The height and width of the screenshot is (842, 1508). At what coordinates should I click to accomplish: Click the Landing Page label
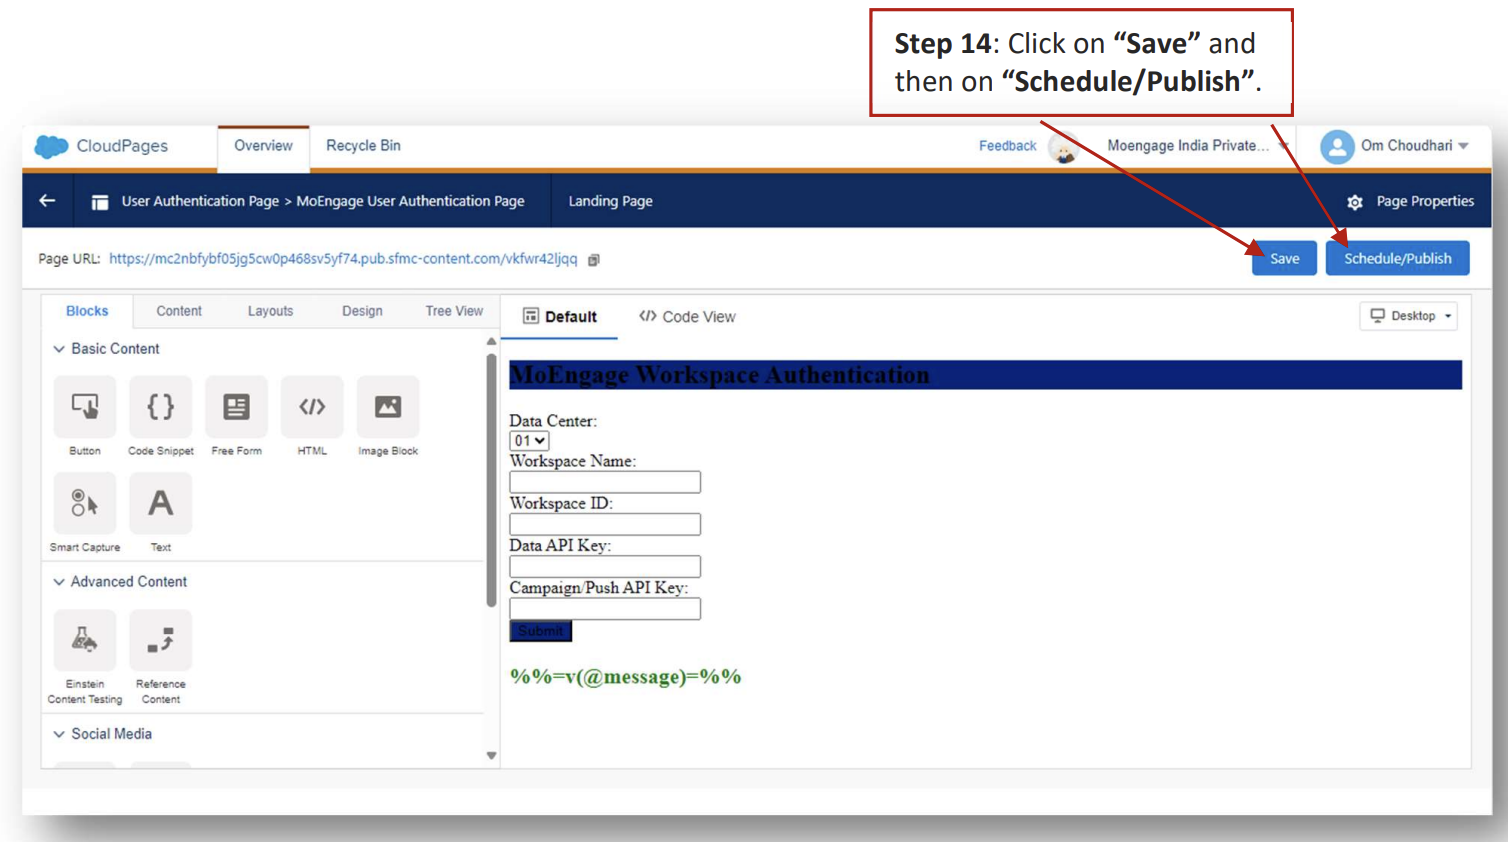tap(610, 201)
